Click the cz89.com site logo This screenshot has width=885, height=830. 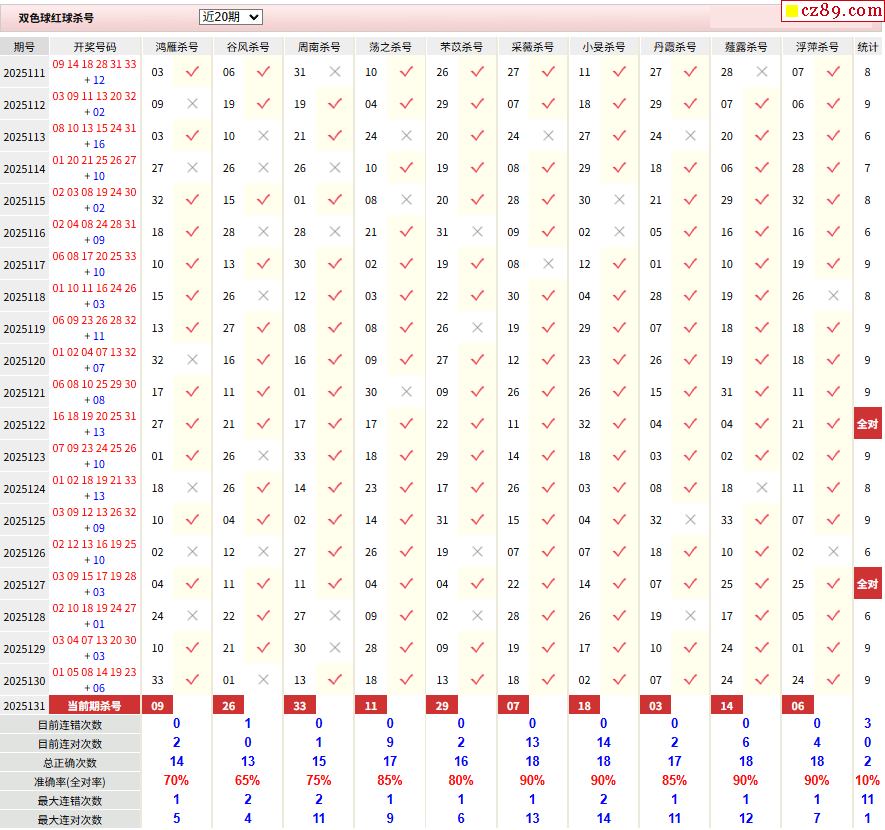833,11
